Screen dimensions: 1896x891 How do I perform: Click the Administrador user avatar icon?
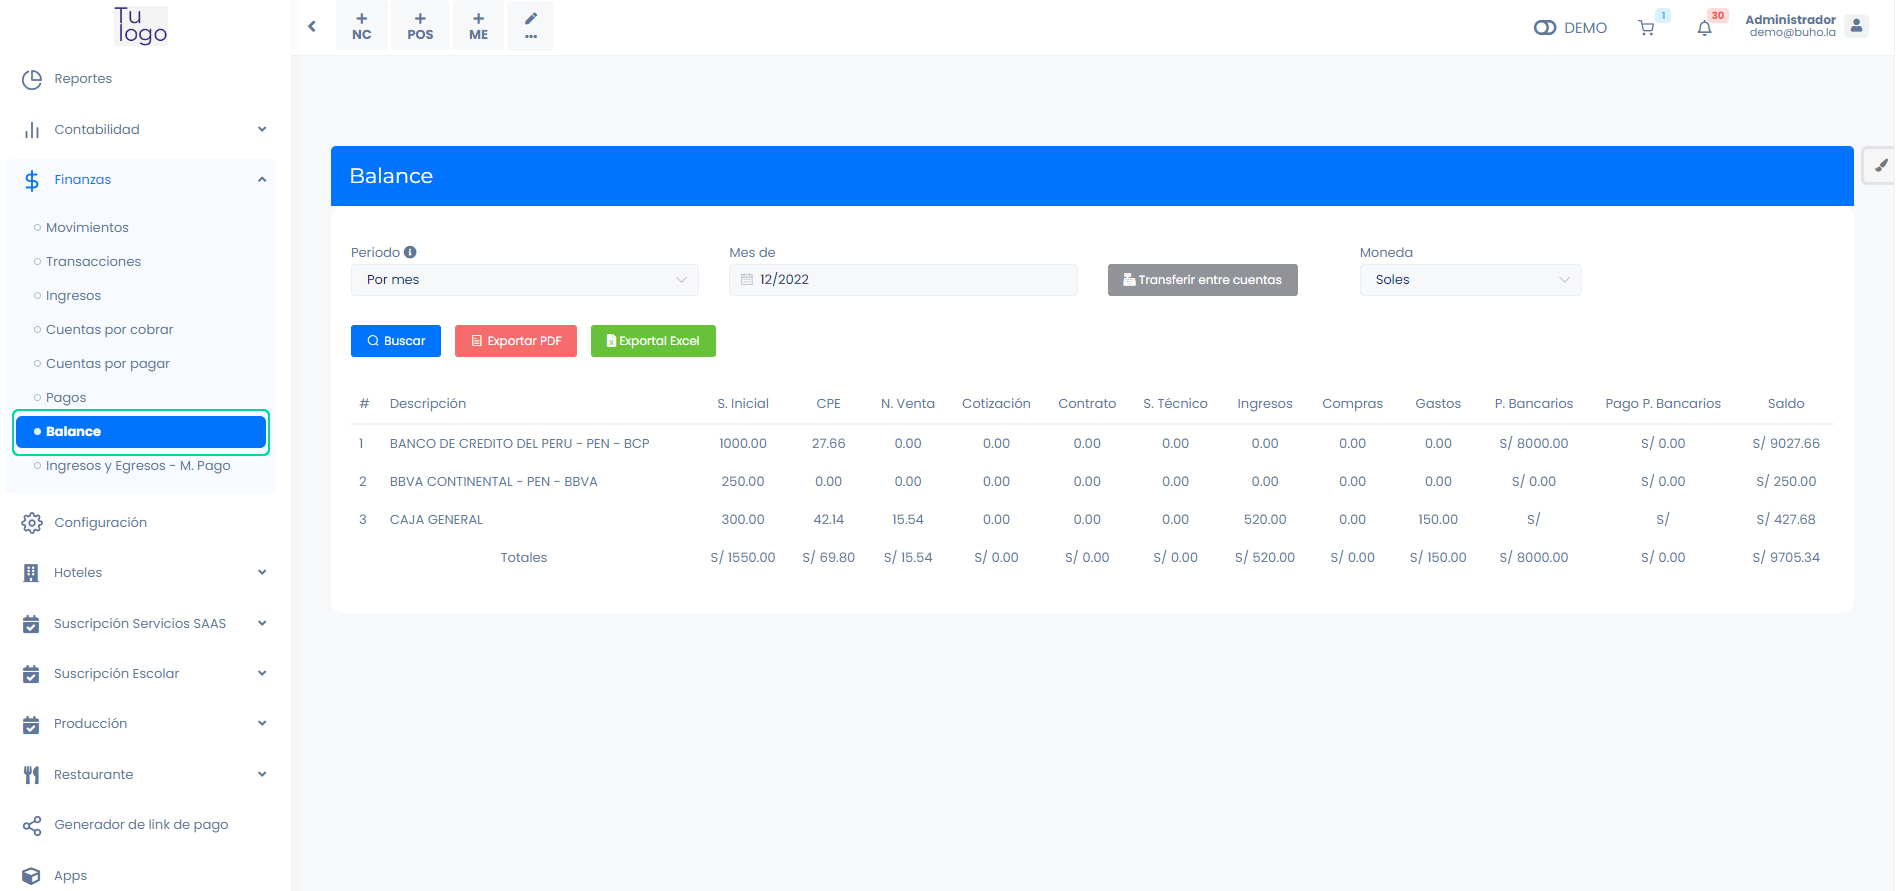pyautogui.click(x=1856, y=26)
